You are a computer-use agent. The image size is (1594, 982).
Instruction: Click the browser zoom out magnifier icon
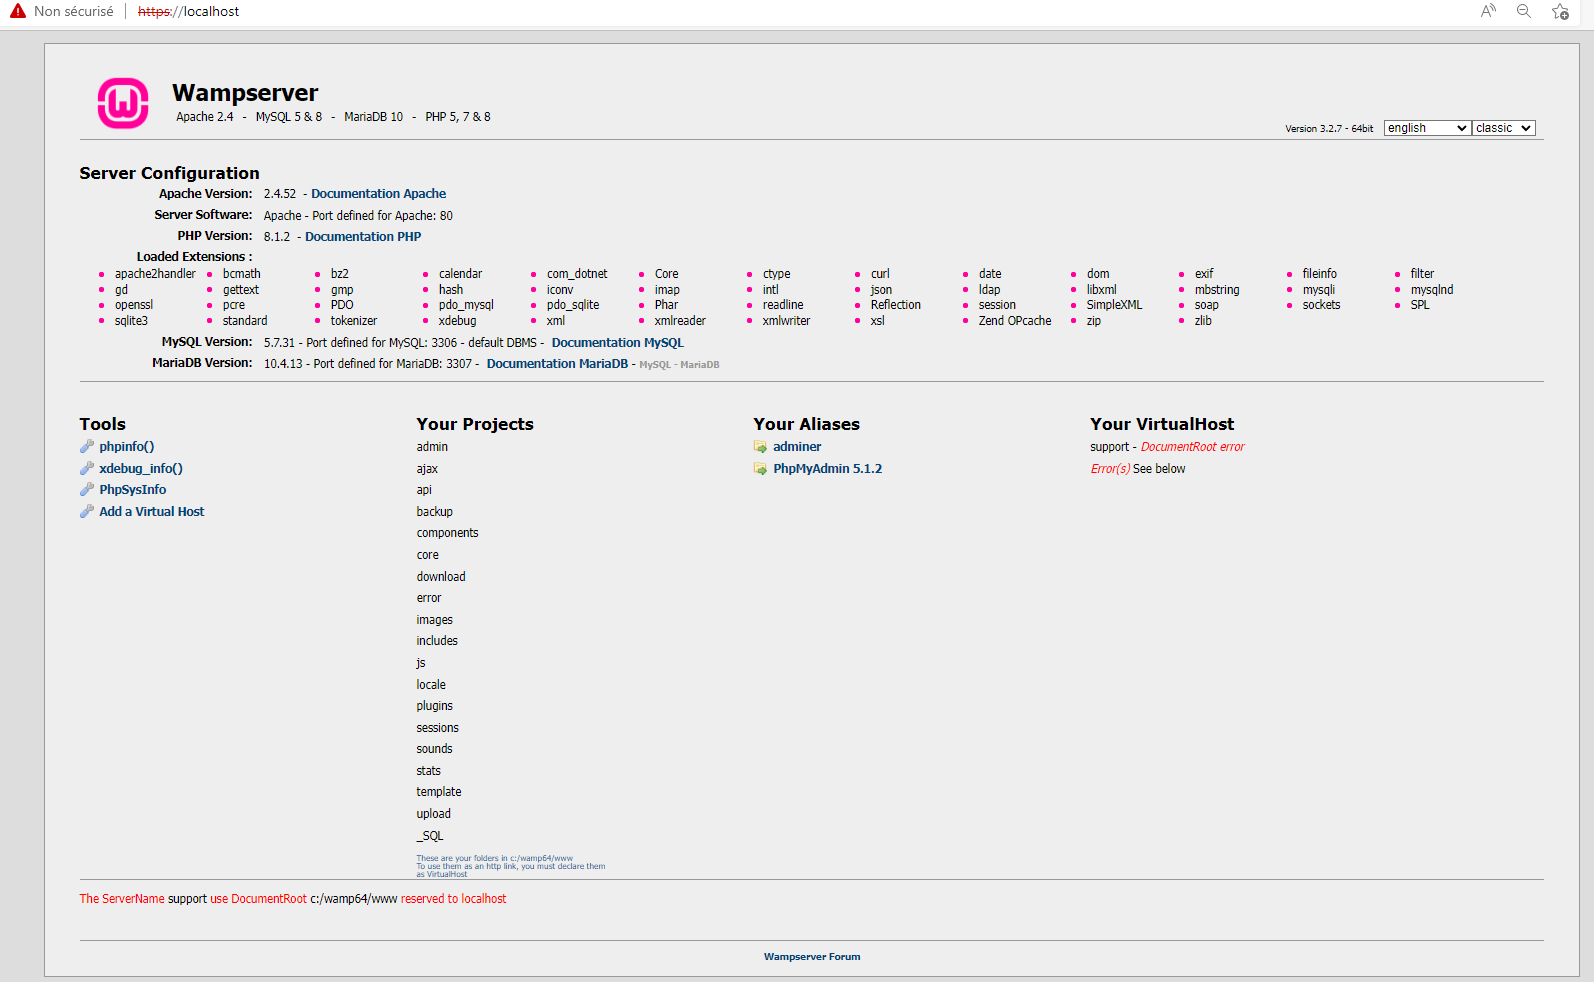pos(1524,11)
